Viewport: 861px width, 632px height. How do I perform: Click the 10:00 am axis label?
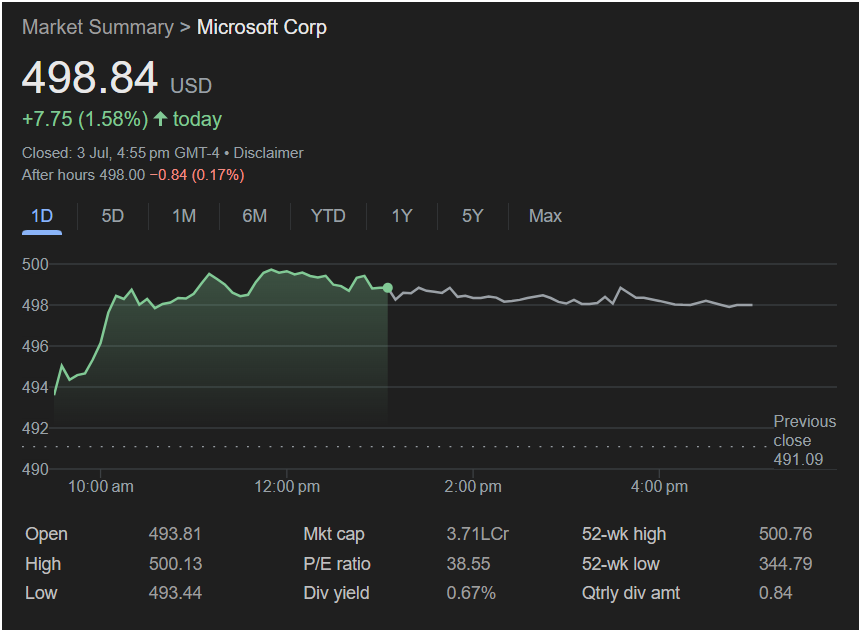100,486
